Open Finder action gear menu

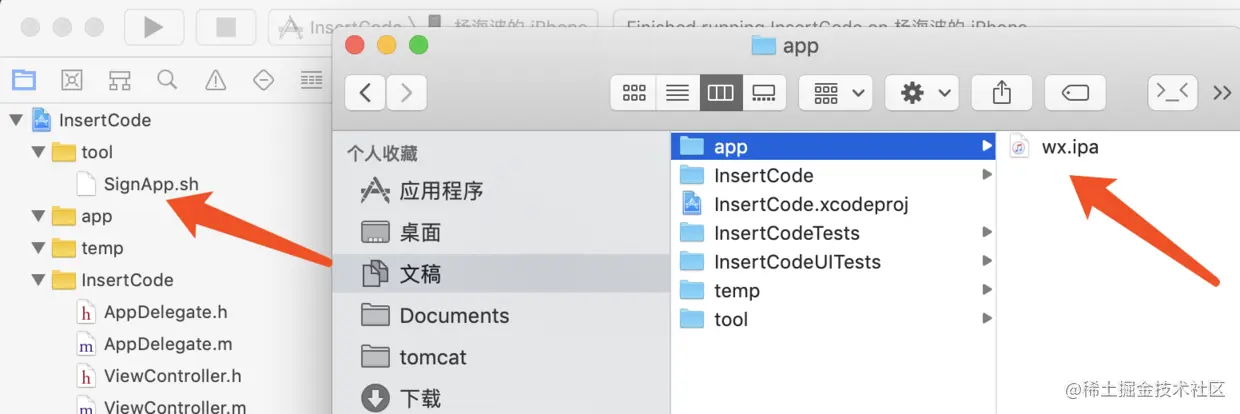click(x=923, y=93)
